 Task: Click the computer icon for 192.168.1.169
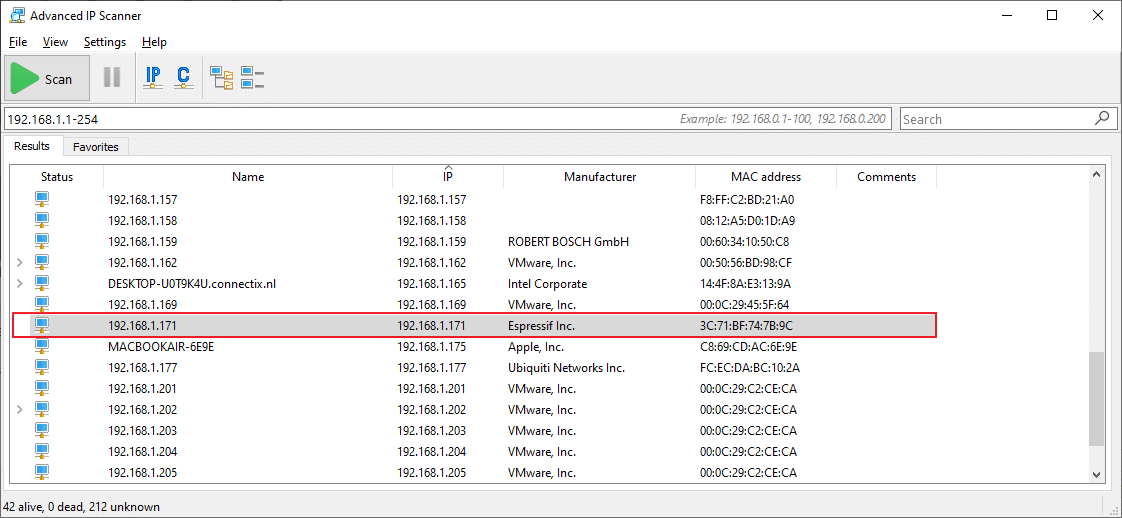pos(42,304)
